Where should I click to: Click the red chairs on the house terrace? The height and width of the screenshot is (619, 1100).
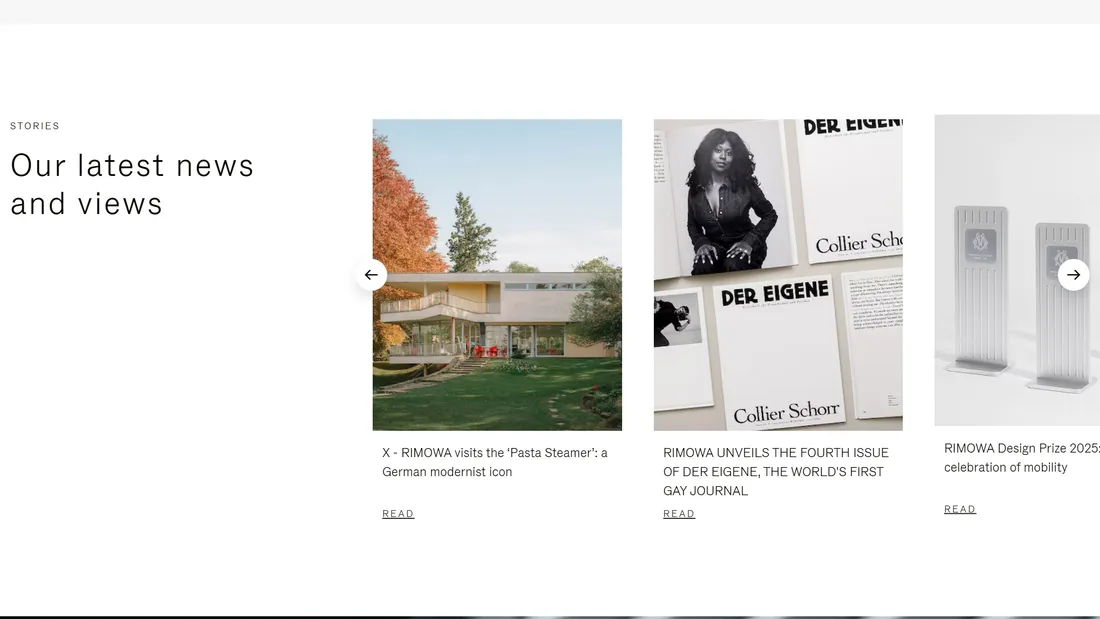point(483,350)
